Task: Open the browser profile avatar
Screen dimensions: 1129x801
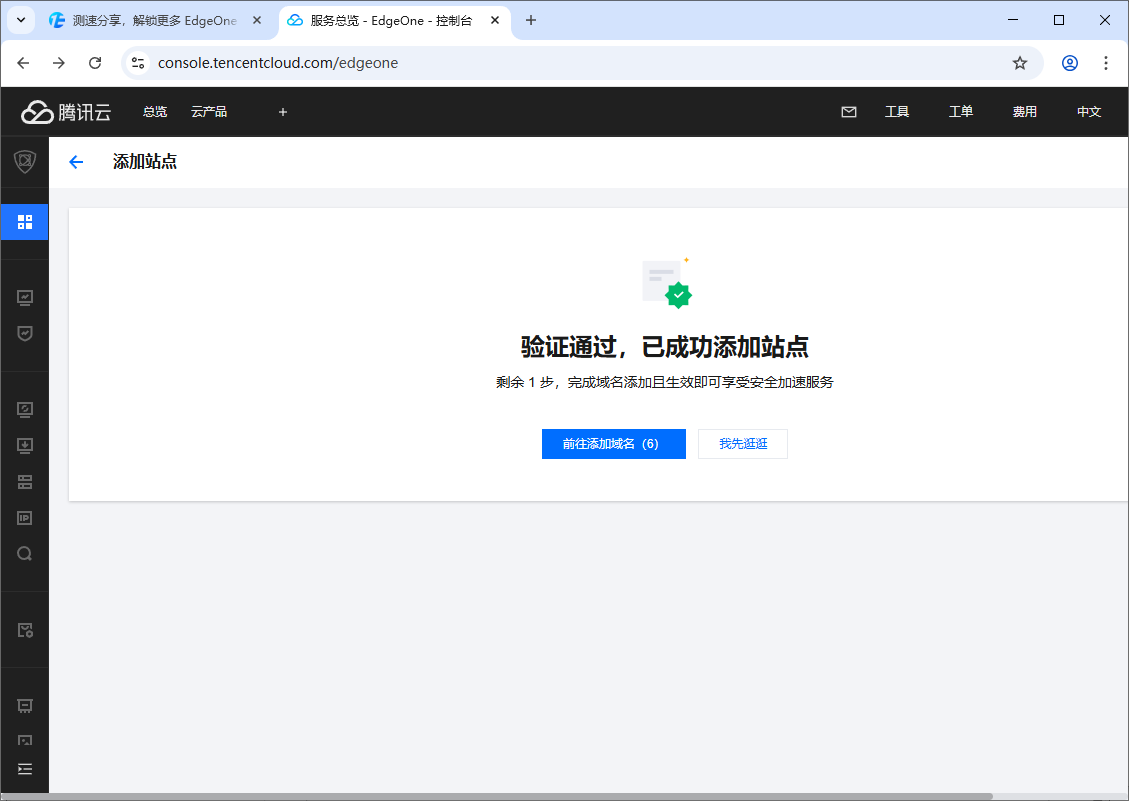Action: (x=1069, y=62)
